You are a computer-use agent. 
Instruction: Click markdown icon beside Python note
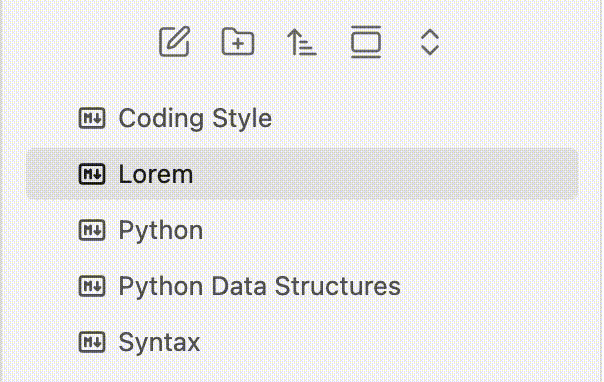tap(92, 230)
